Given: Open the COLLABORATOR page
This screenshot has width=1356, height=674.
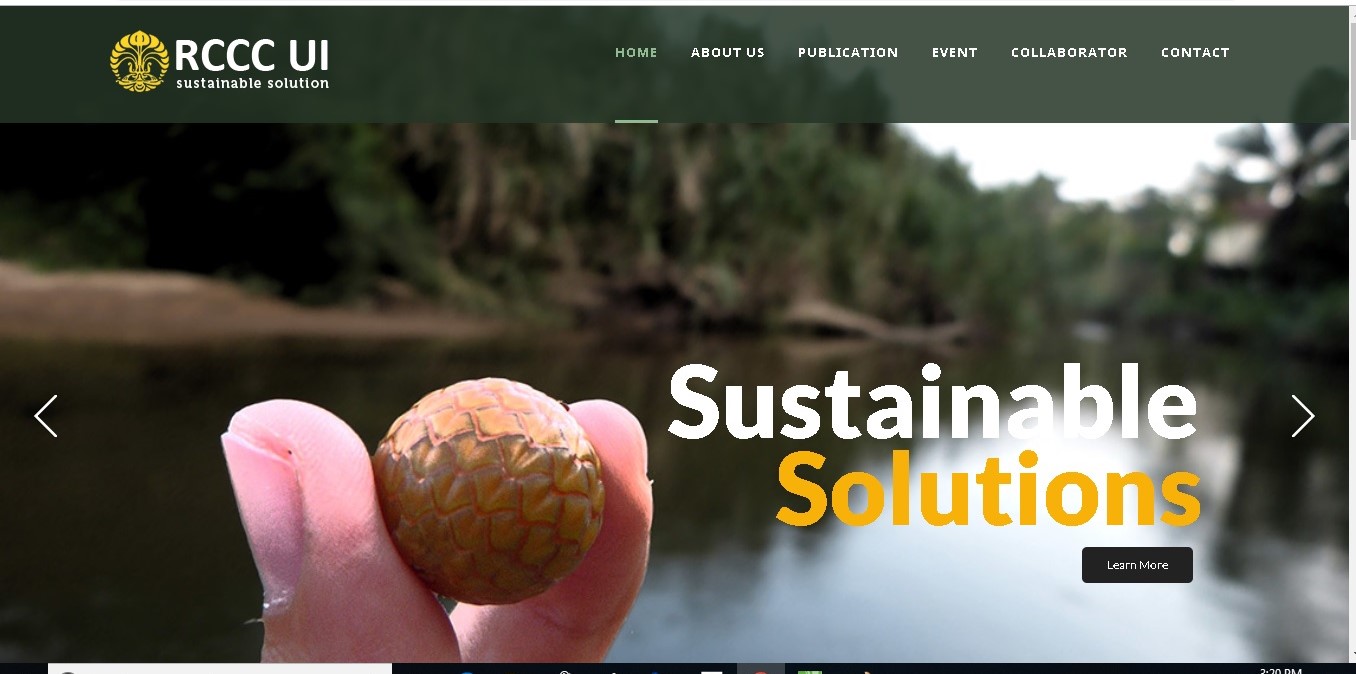Looking at the screenshot, I should pyautogui.click(x=1069, y=52).
